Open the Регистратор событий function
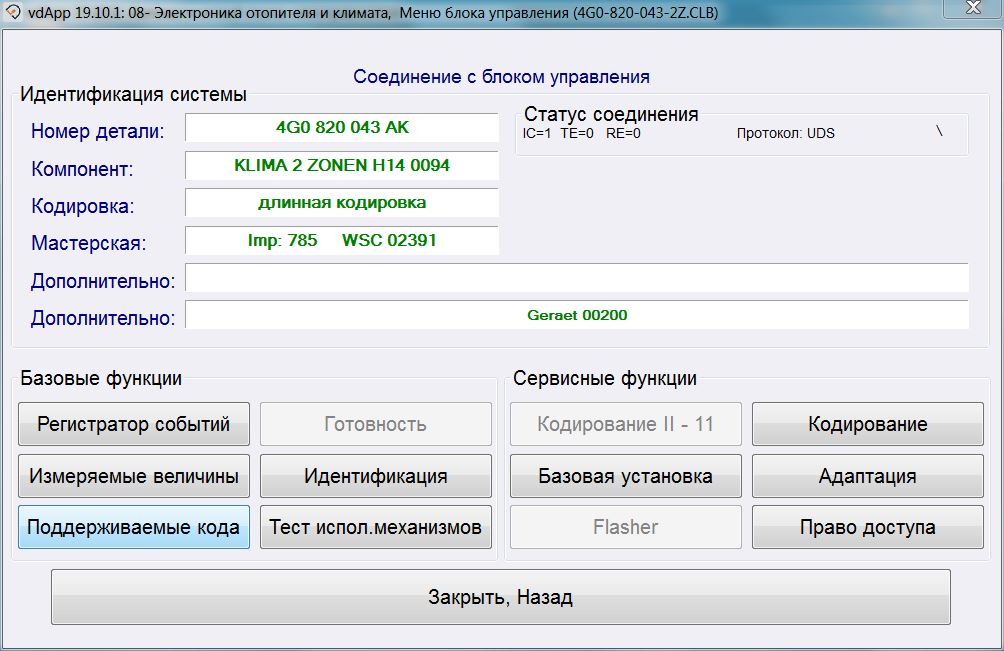 (x=134, y=424)
